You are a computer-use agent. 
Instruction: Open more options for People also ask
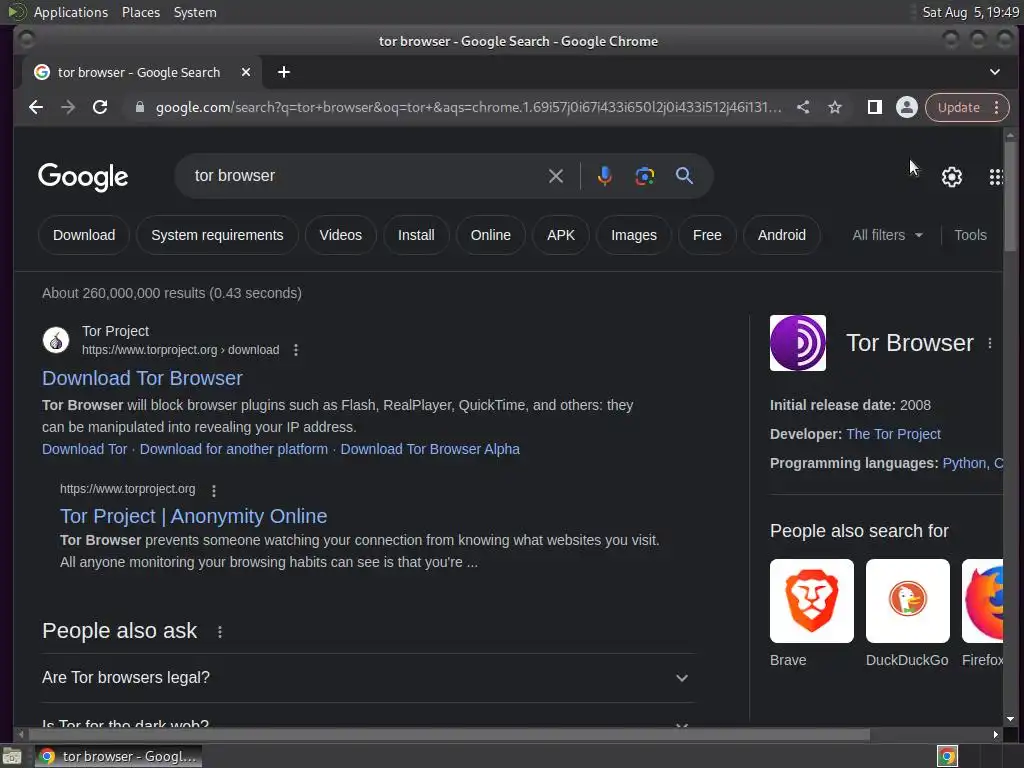pyautogui.click(x=220, y=632)
